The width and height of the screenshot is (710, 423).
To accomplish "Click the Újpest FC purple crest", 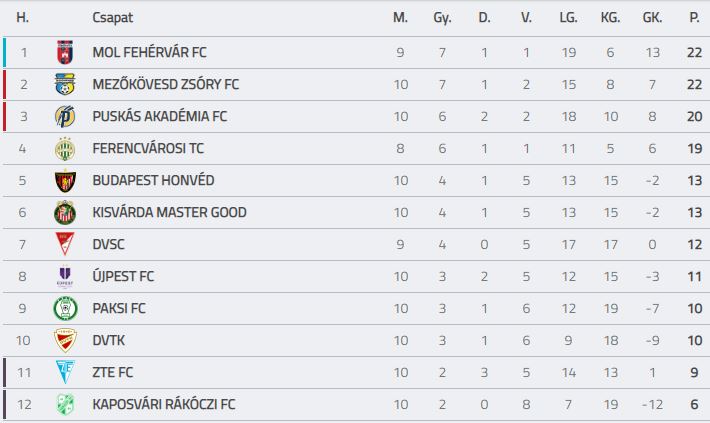I will (x=65, y=277).
